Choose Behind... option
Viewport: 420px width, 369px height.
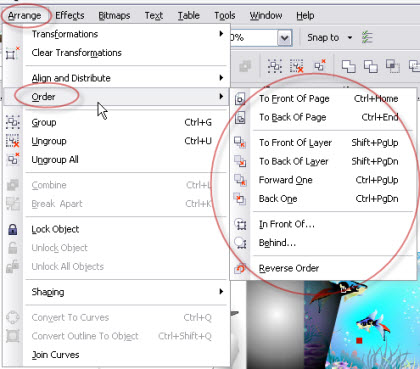323,243
